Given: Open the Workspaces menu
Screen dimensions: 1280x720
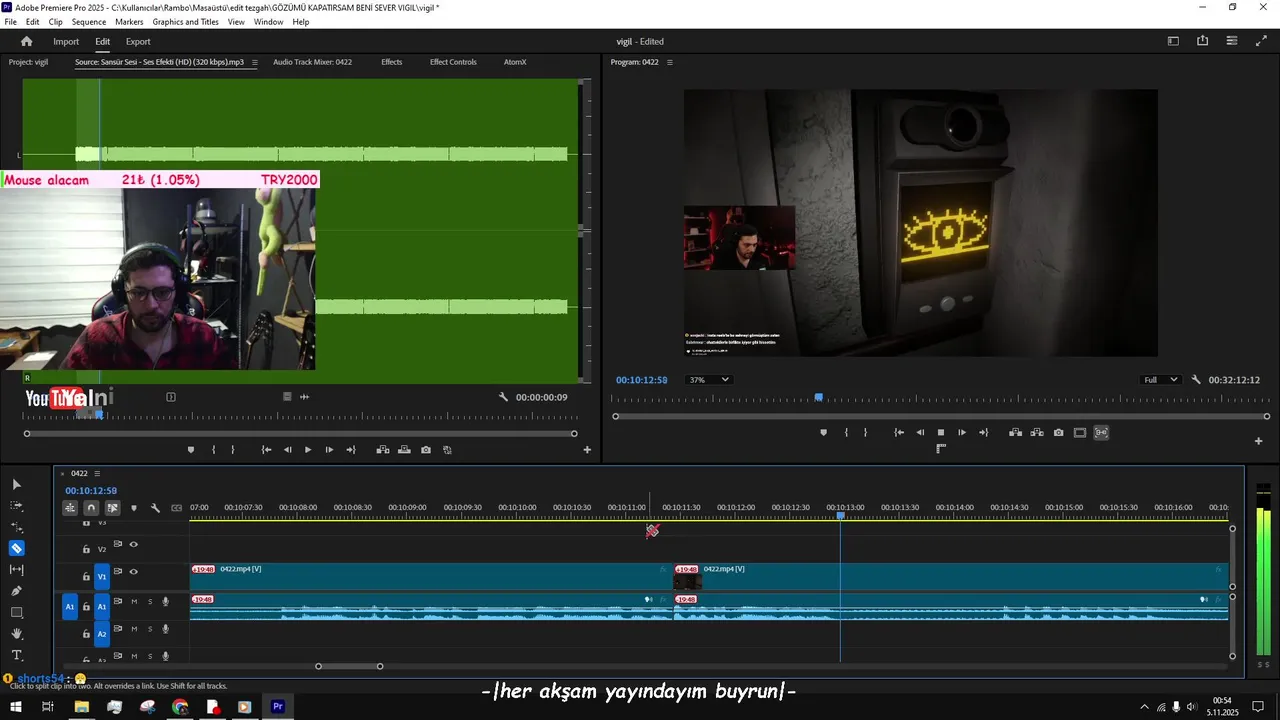Looking at the screenshot, I should 1173,41.
